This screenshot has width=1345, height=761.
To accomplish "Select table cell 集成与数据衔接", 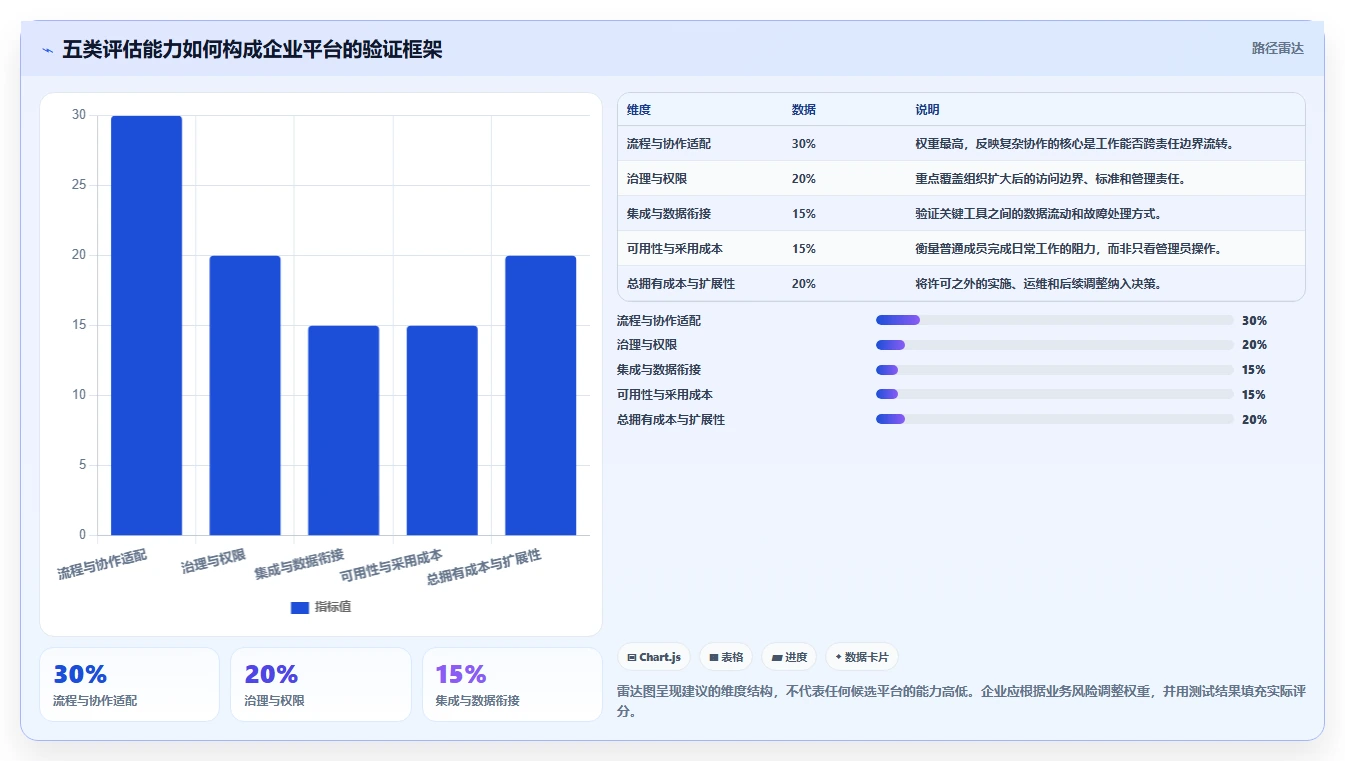I will click(669, 214).
